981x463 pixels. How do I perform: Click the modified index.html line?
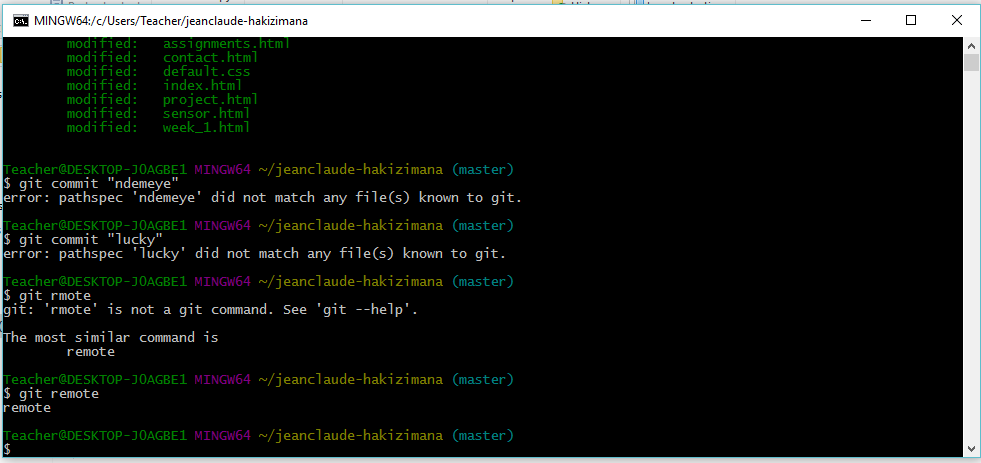[155, 85]
